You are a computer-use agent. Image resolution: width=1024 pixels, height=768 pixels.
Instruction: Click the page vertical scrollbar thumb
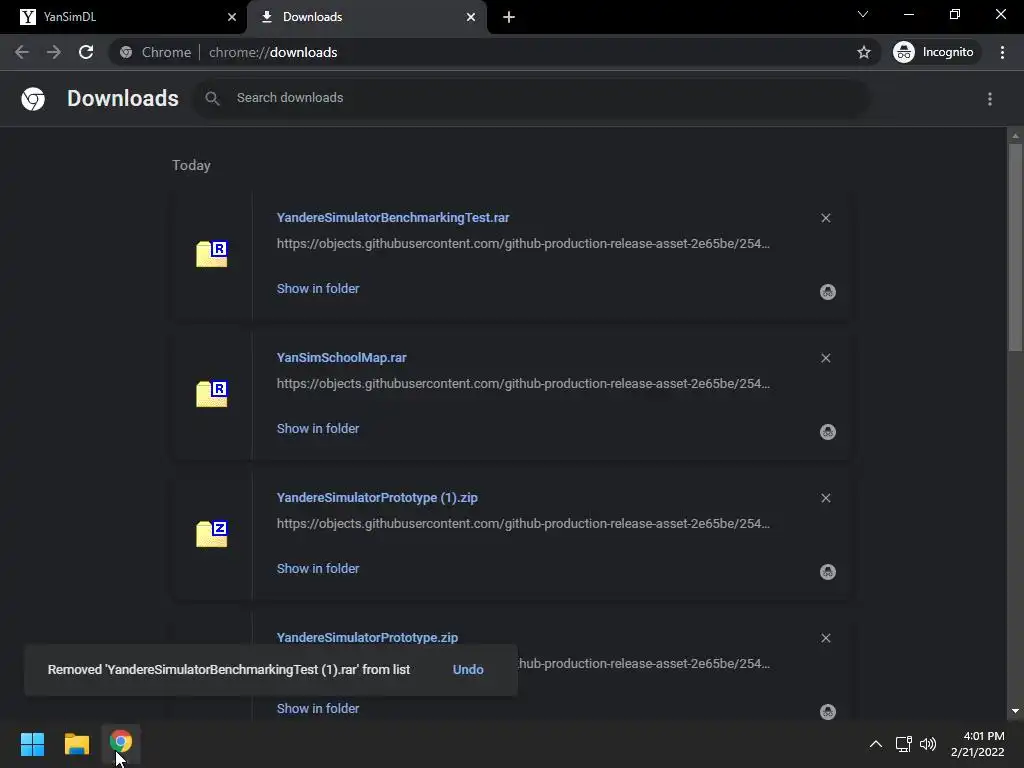point(1015,248)
